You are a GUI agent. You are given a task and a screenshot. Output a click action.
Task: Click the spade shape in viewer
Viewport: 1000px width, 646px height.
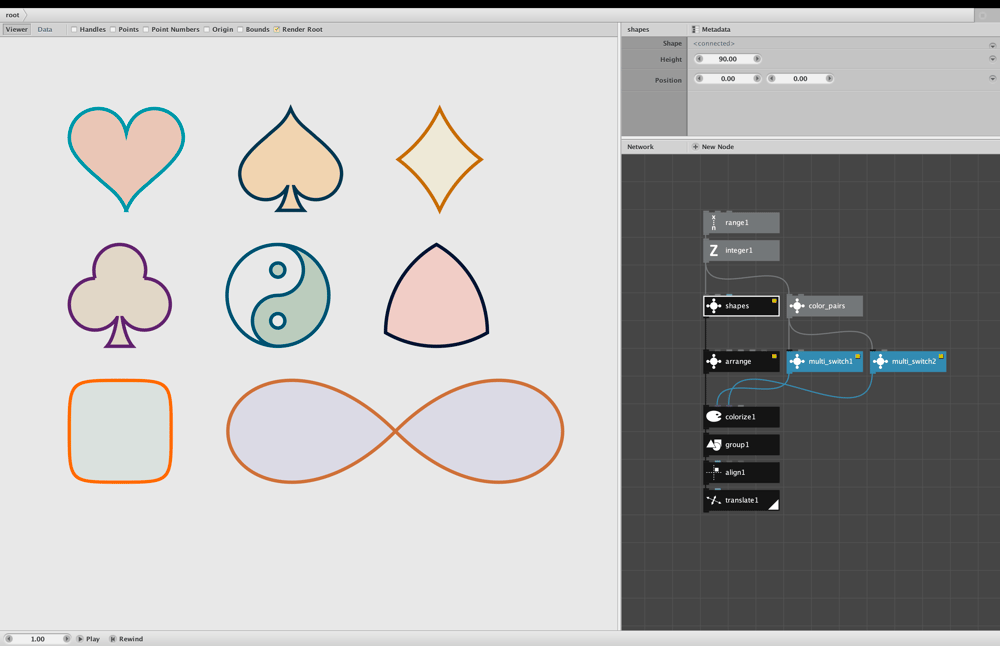point(291,159)
